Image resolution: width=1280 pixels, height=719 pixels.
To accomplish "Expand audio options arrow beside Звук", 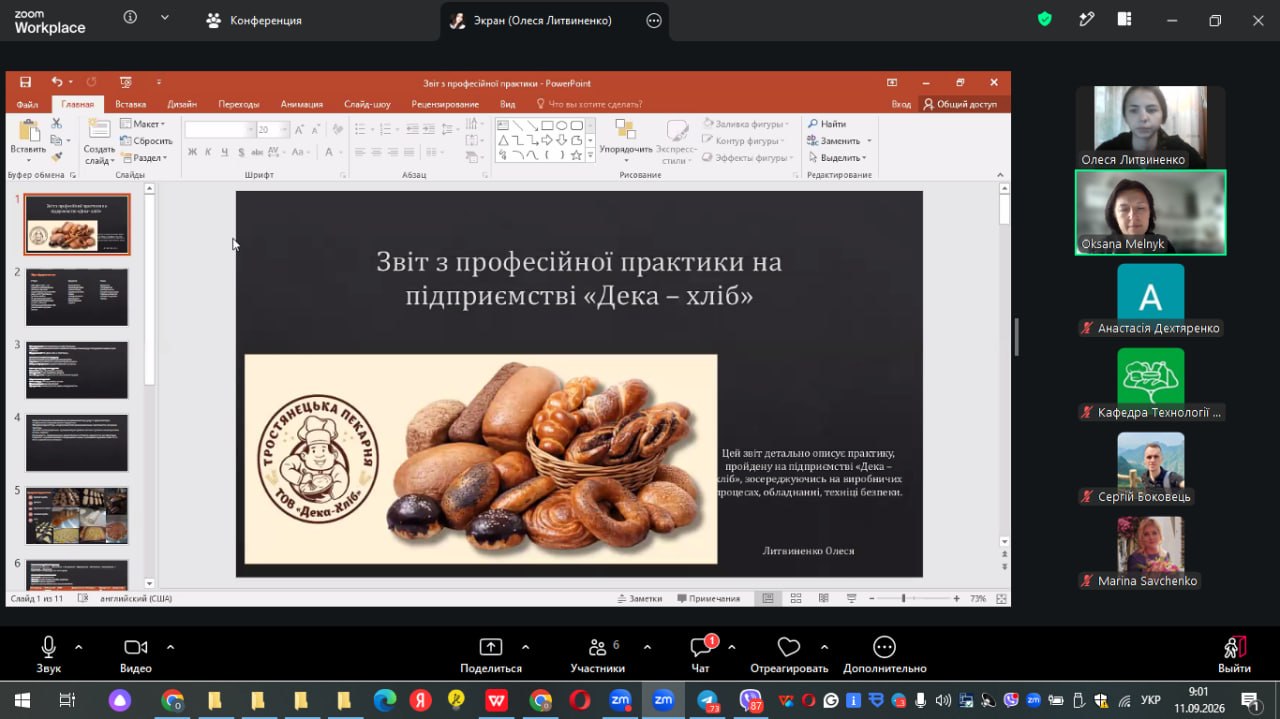I will point(79,647).
